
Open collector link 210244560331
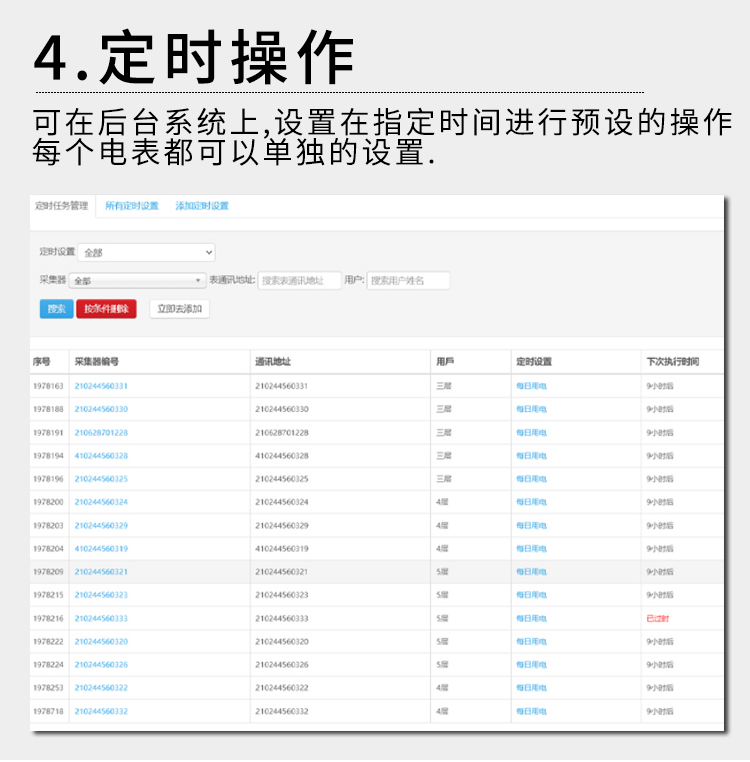point(101,386)
